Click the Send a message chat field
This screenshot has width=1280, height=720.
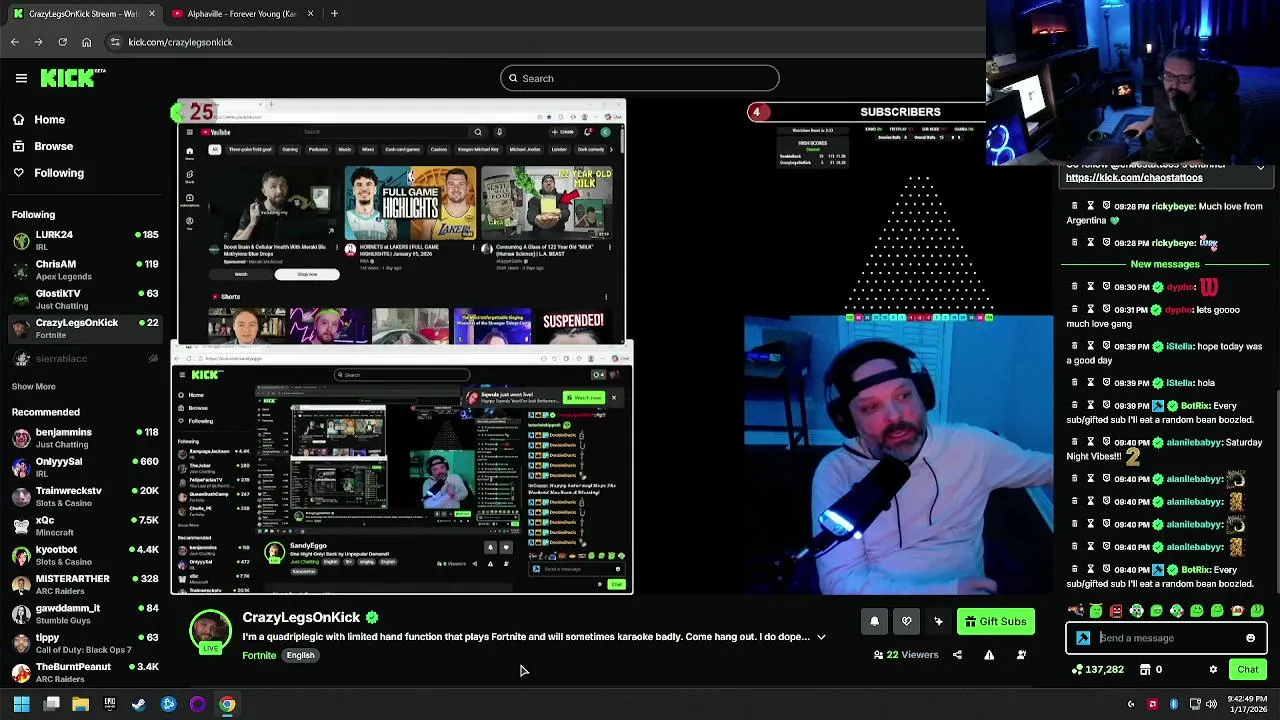pyautogui.click(x=1167, y=638)
